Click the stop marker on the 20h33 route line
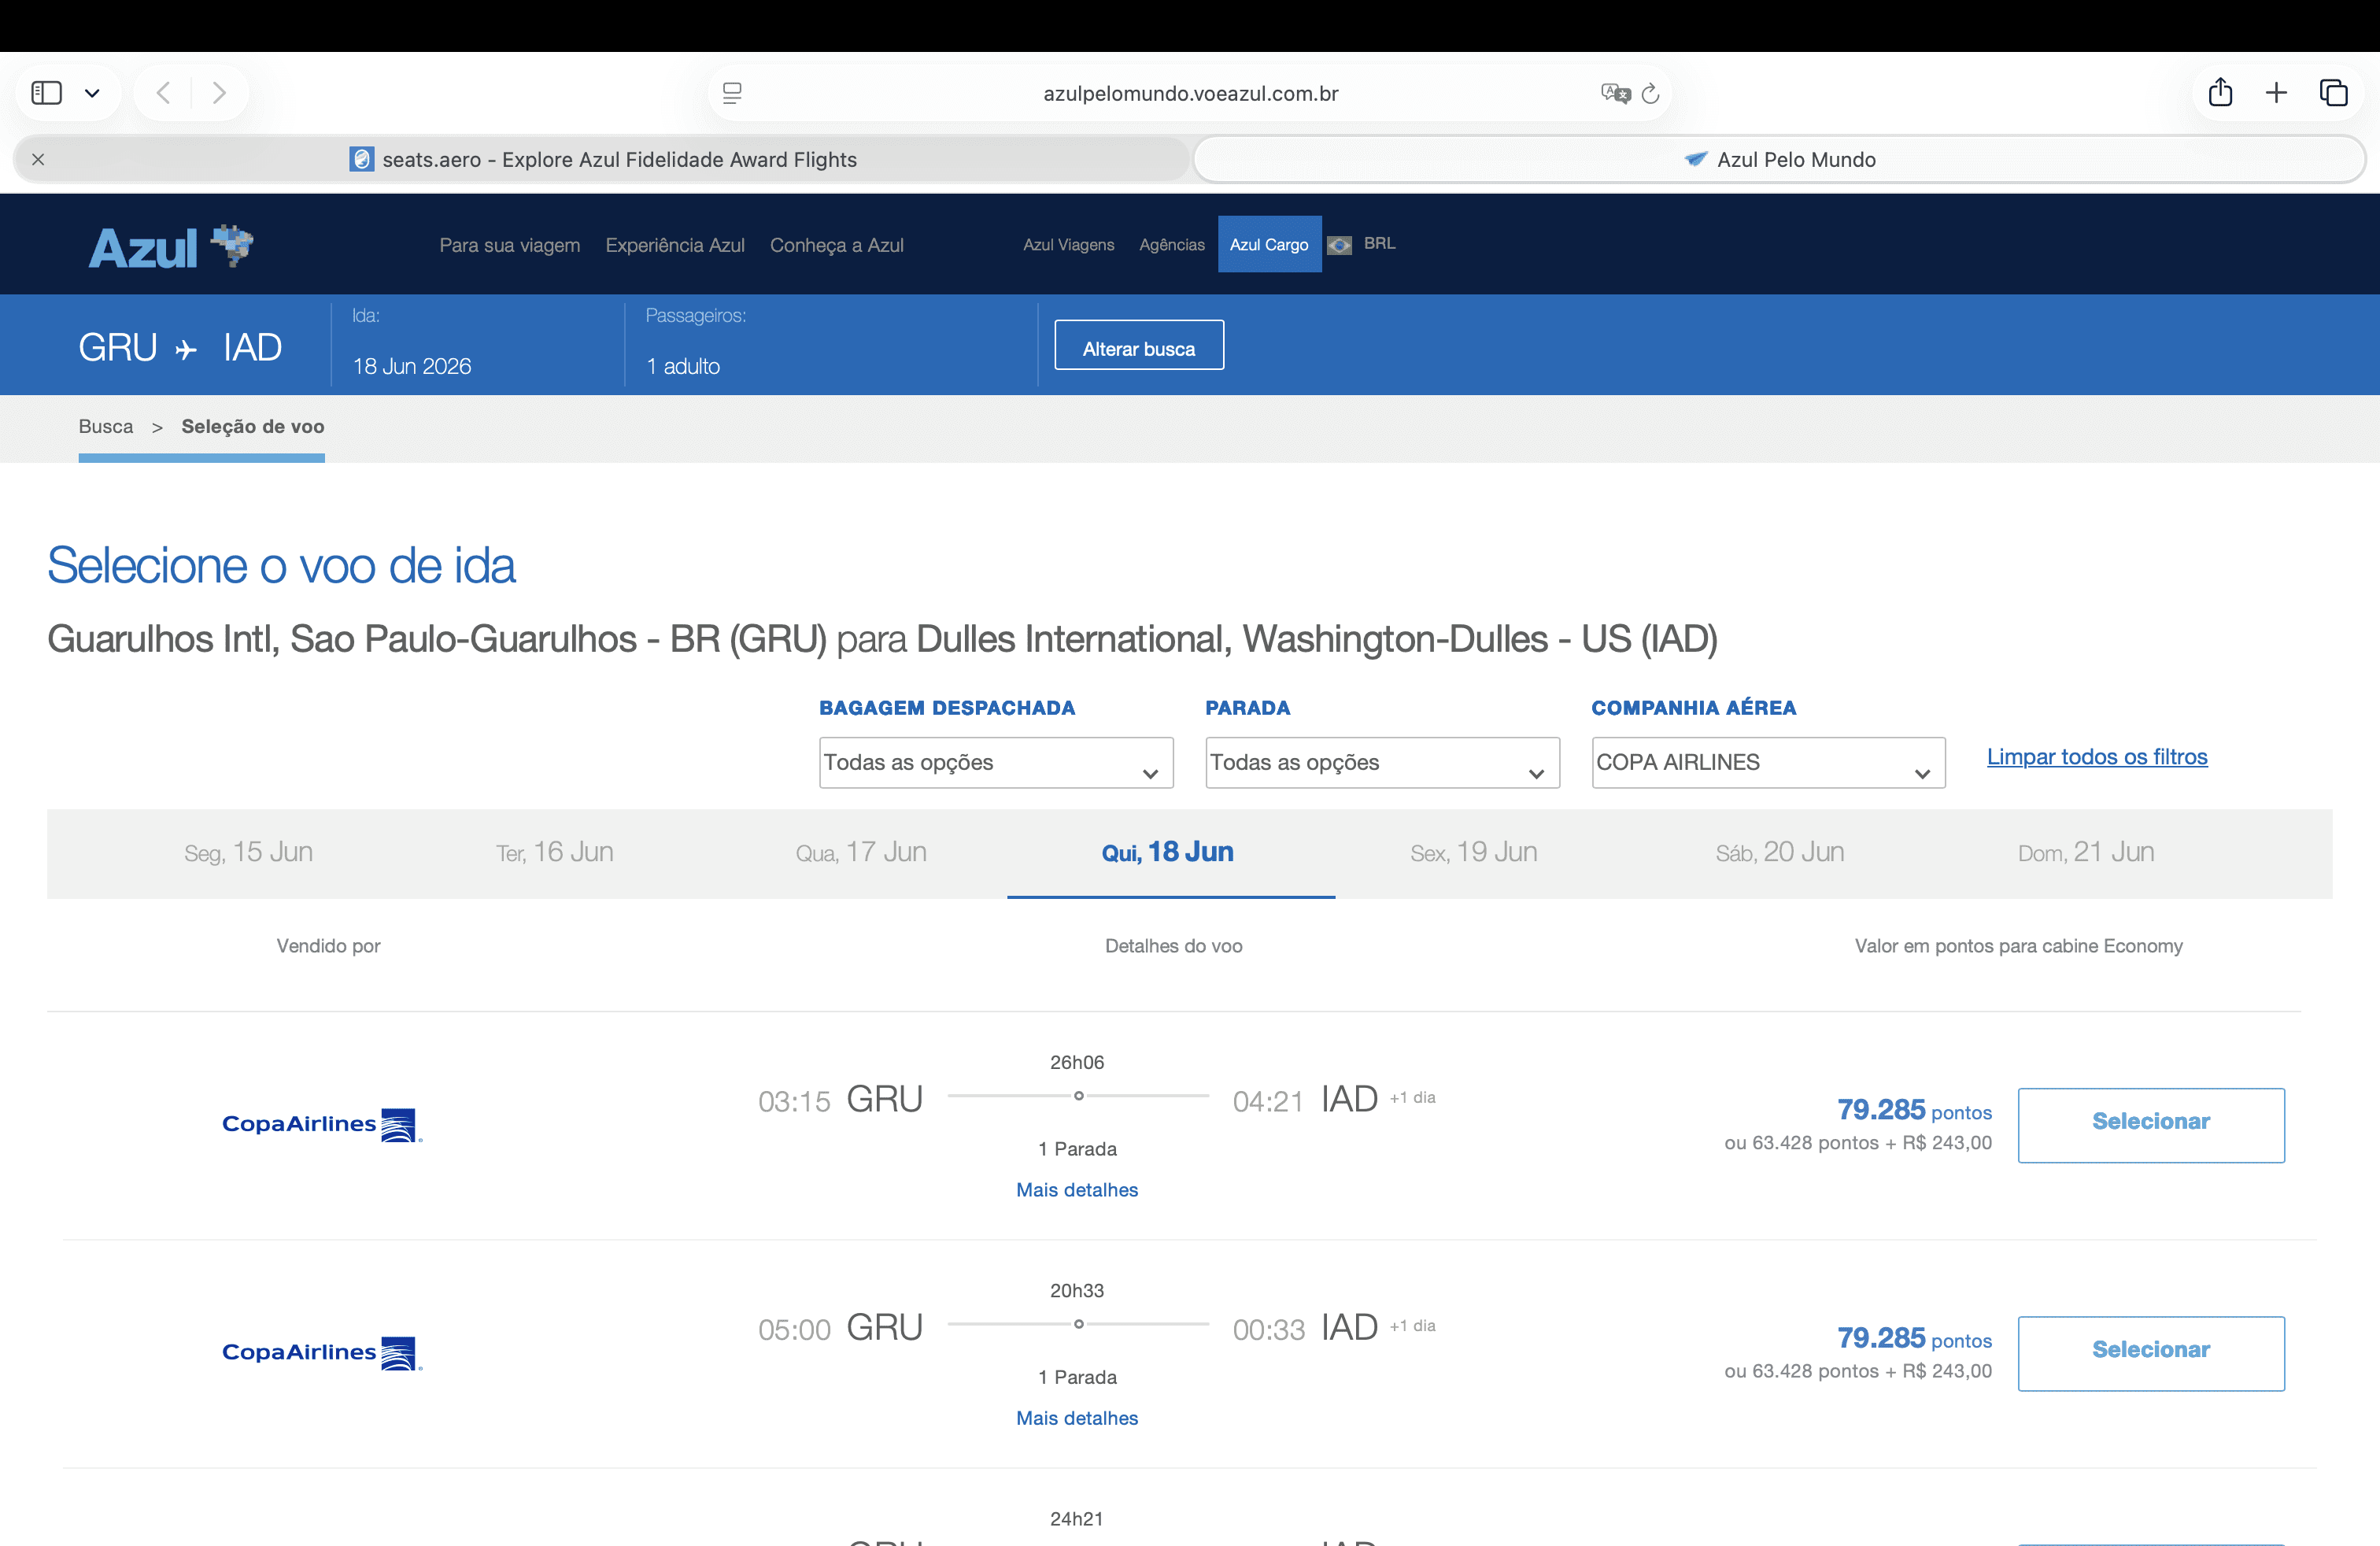 [x=1078, y=1324]
